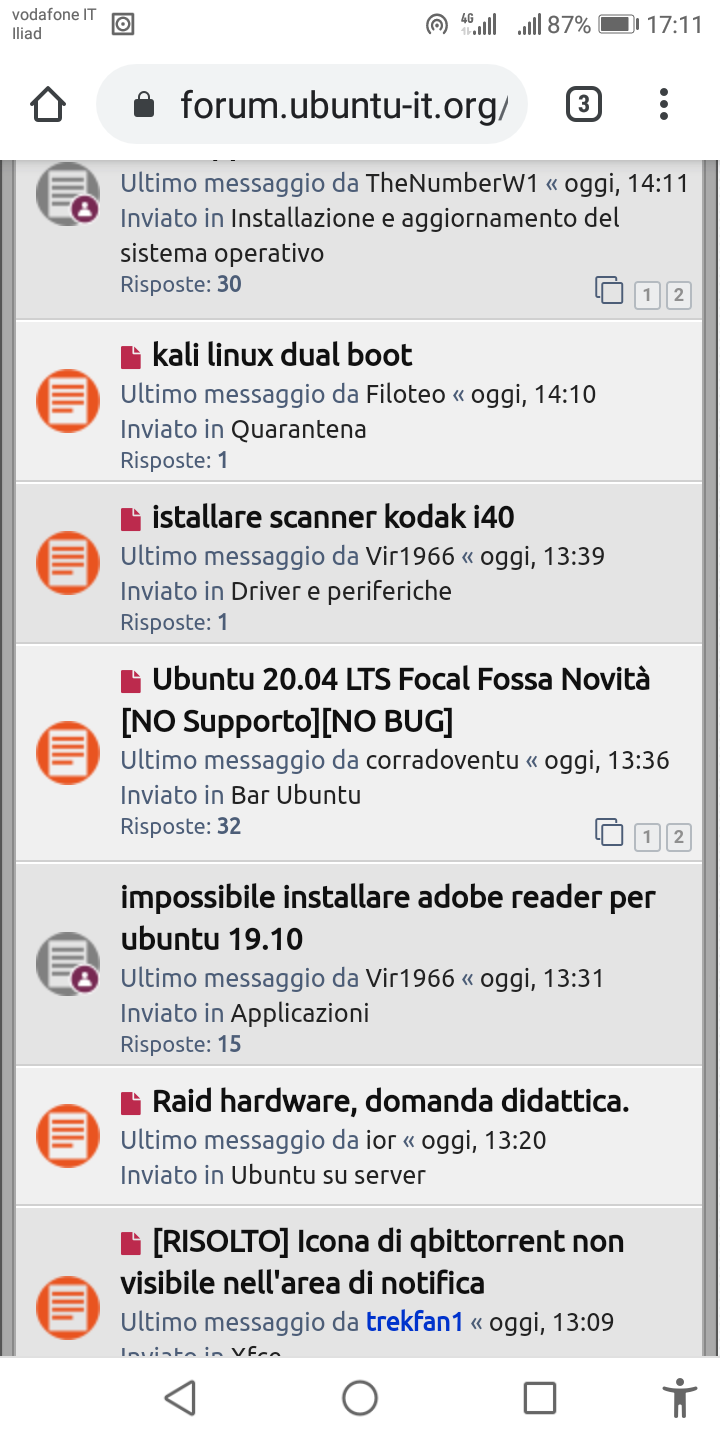Screen dimensions: 720x1440
Task: Go to first unread post in Raid hardware topic
Action: (131, 1104)
